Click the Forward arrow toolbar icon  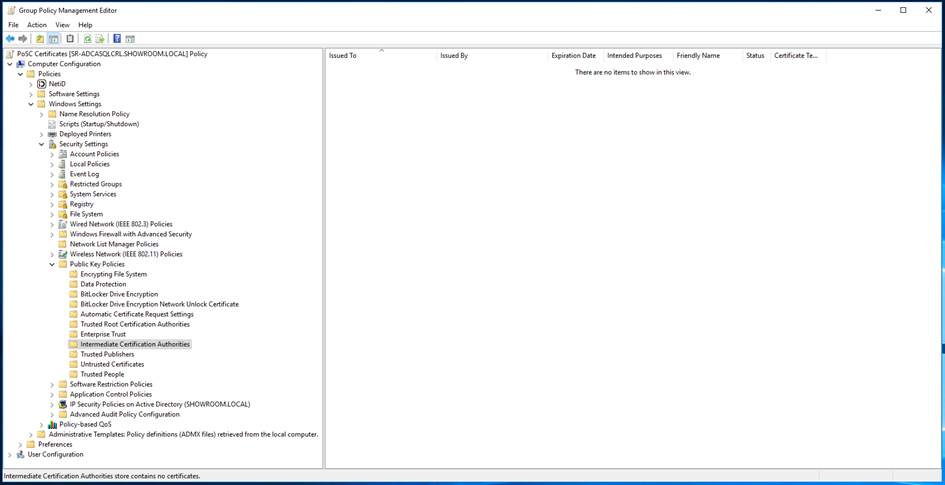tap(23, 39)
